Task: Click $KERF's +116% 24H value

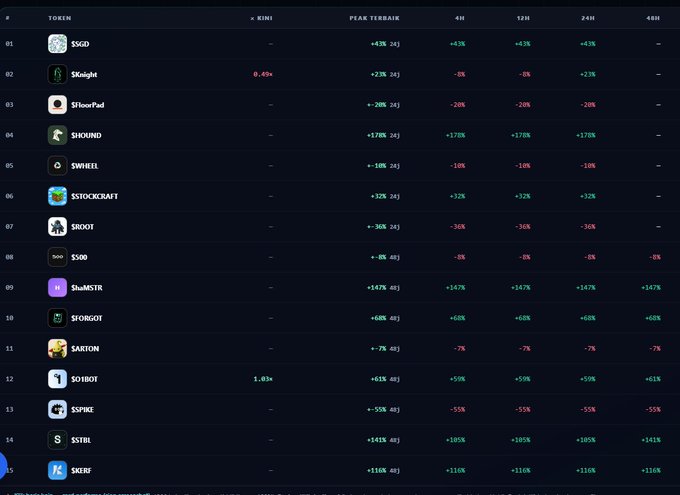Action: point(585,470)
